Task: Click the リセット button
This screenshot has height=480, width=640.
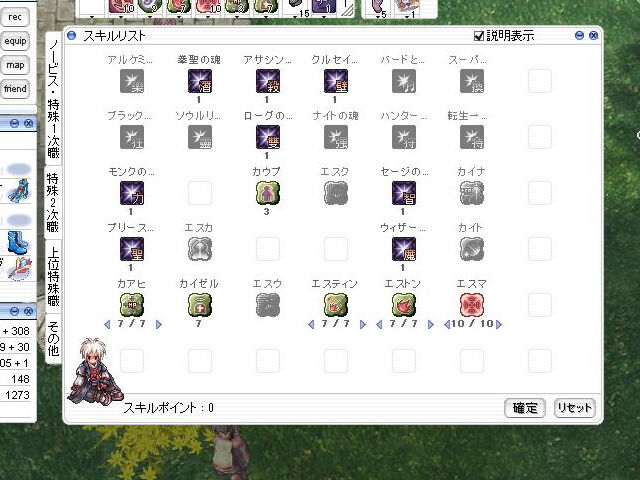Action: pos(574,408)
